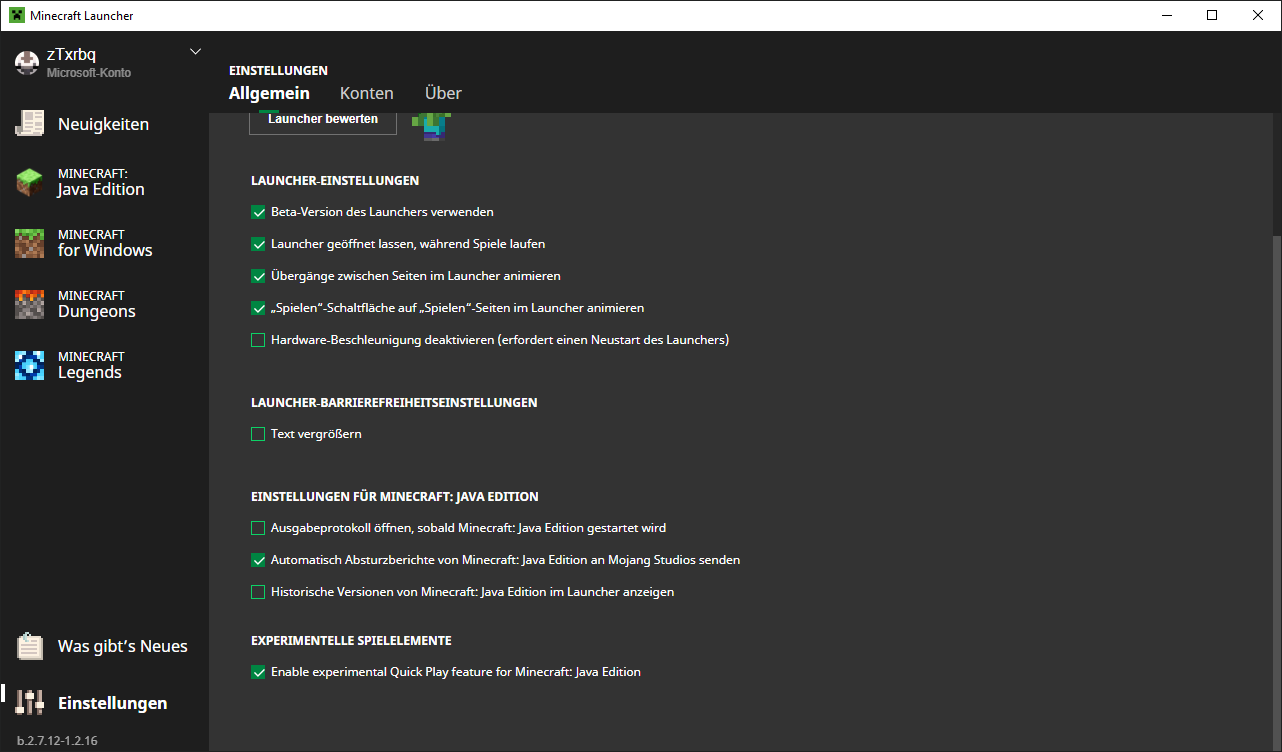Select the Minecraft for Windows icon
Image resolution: width=1282 pixels, height=752 pixels.
[x=30, y=243]
